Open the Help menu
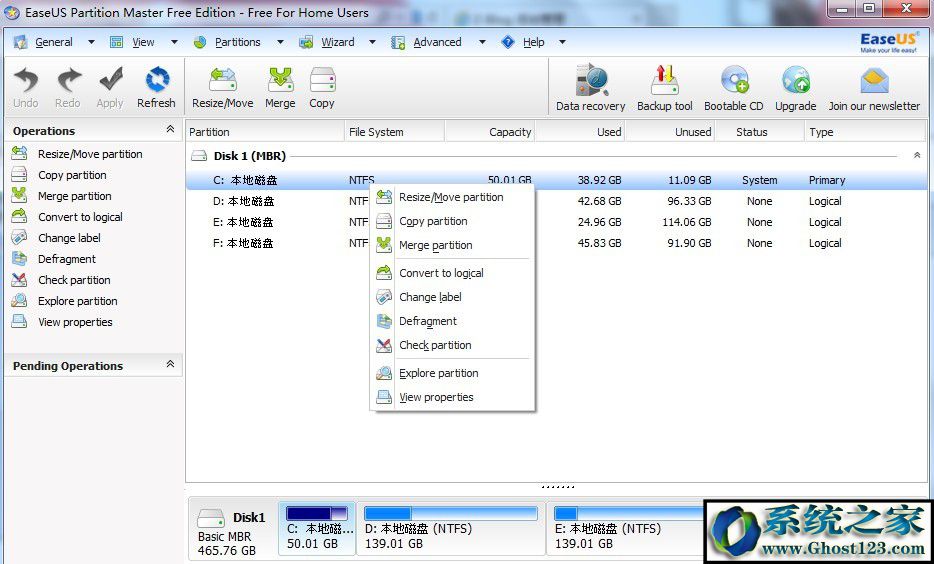Screen dimensions: 934x564 [x=533, y=42]
